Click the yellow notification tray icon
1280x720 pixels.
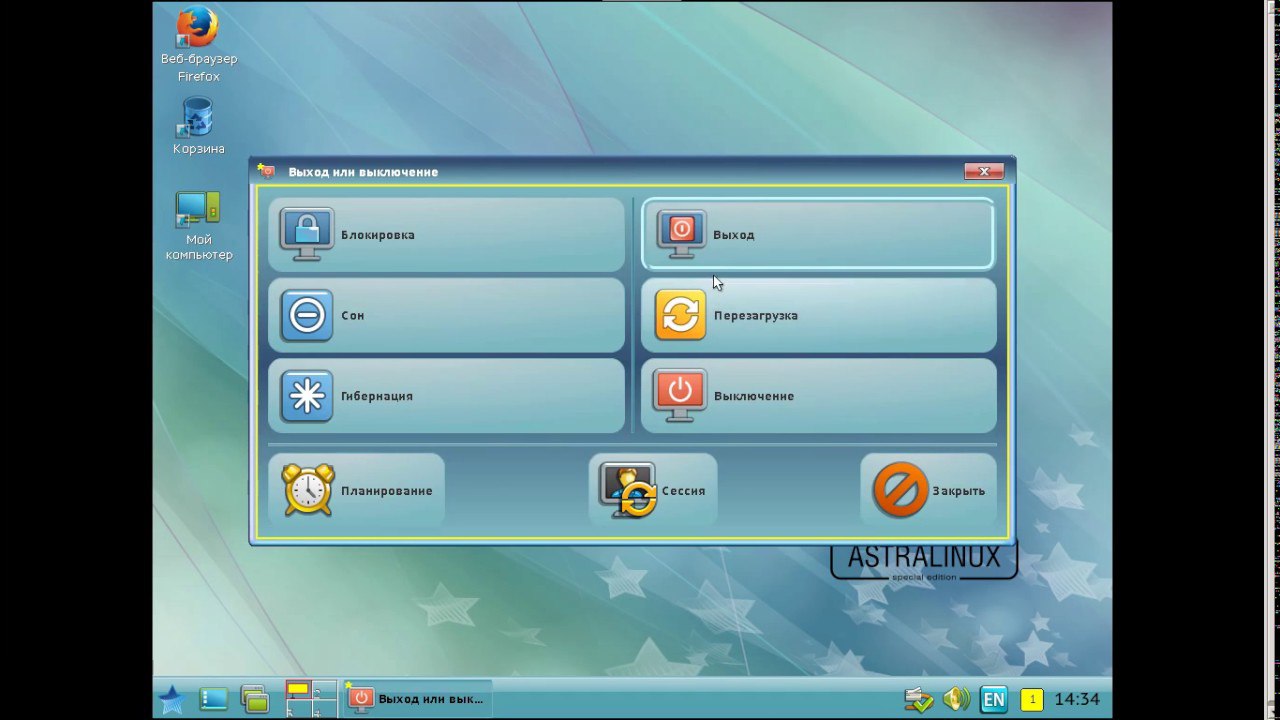[x=1031, y=699]
